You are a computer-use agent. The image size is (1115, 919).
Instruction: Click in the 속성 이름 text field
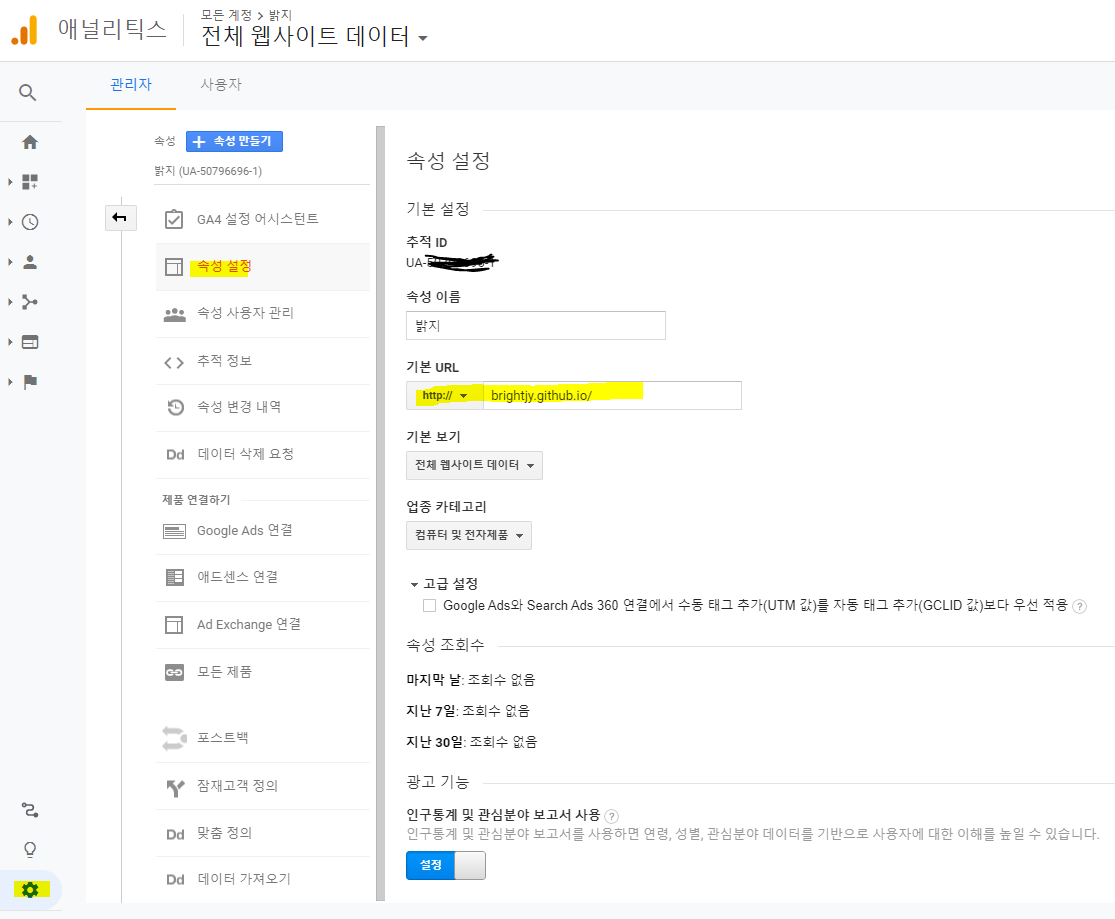(x=535, y=326)
